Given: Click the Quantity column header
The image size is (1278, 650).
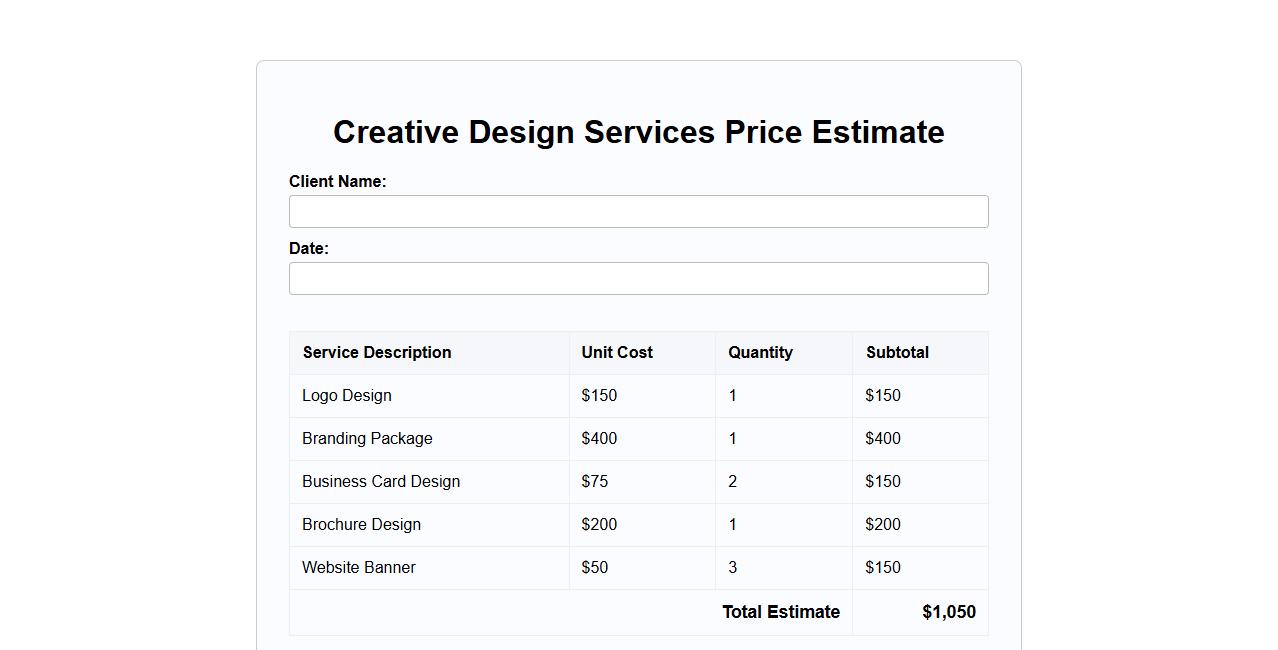Looking at the screenshot, I should 760,353.
